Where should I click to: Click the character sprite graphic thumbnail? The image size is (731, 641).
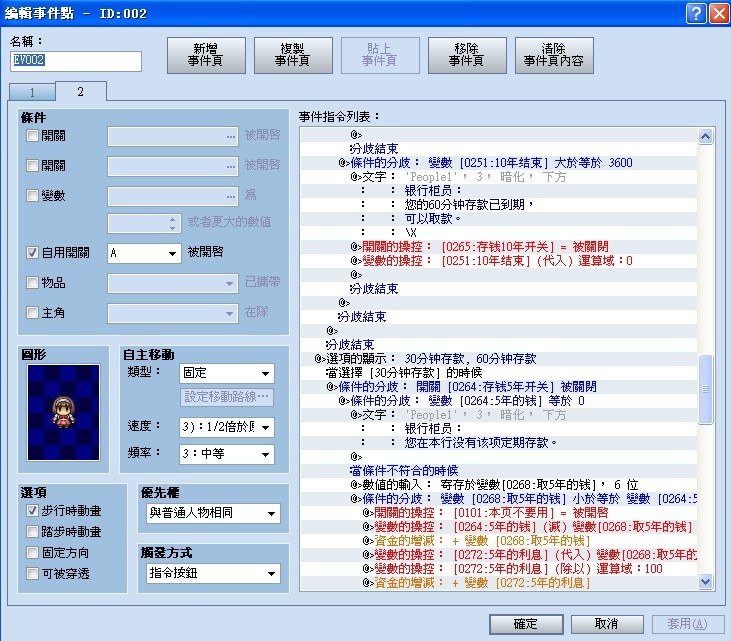[x=63, y=413]
